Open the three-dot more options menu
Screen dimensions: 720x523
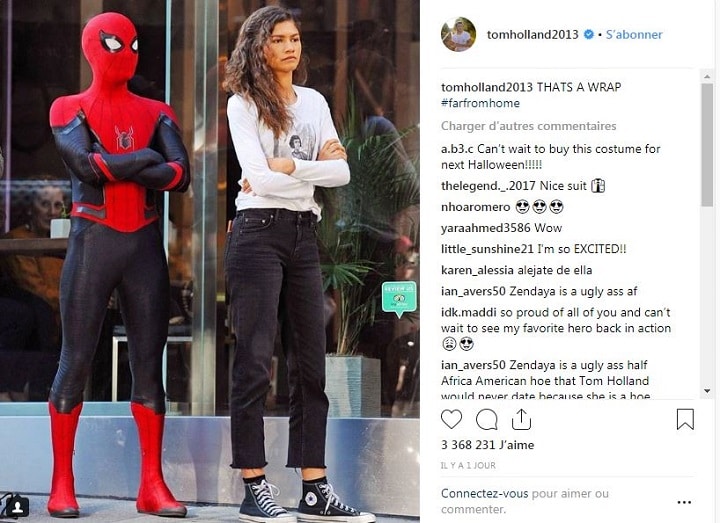684,502
